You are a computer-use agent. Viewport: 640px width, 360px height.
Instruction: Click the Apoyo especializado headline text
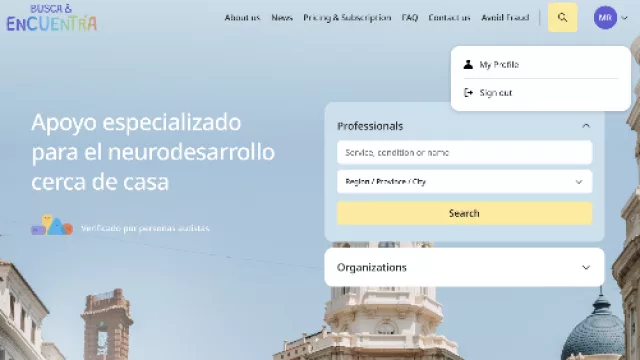pyautogui.click(x=153, y=152)
